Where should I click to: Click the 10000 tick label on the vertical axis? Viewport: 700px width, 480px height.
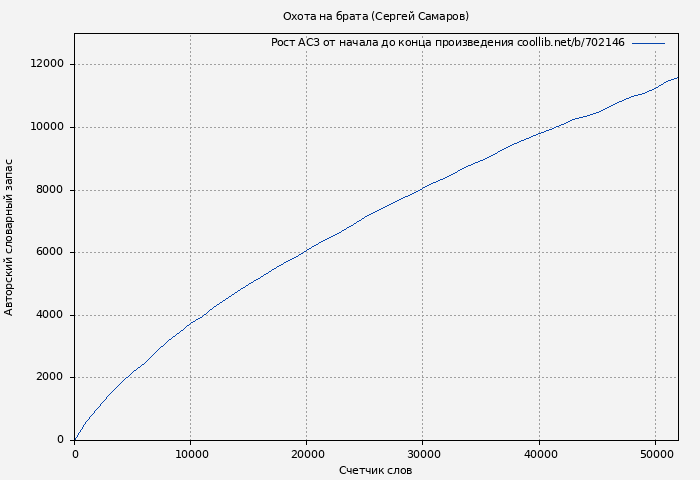47,127
